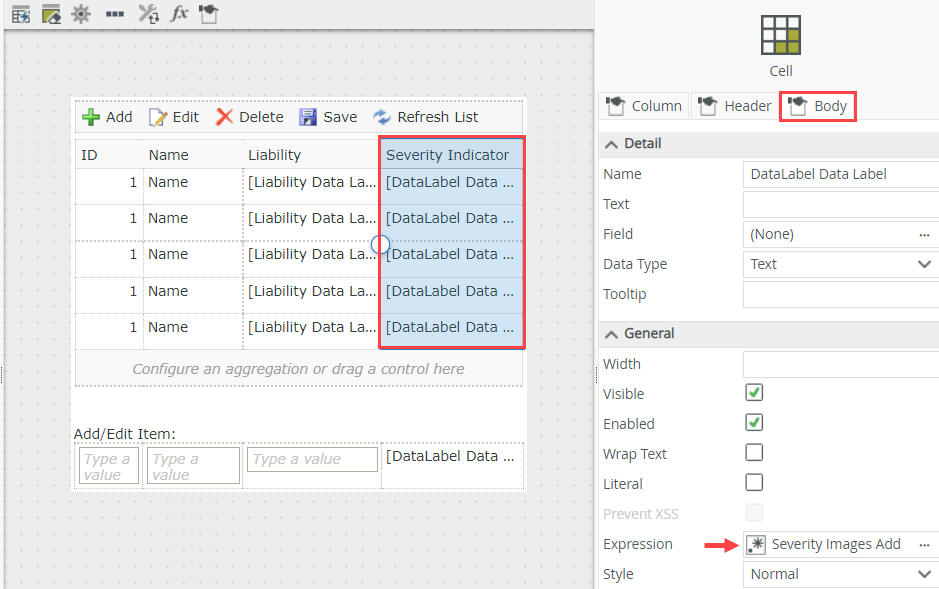The width and height of the screenshot is (939, 589).
Task: Click the Delete red X button
Action: point(250,117)
